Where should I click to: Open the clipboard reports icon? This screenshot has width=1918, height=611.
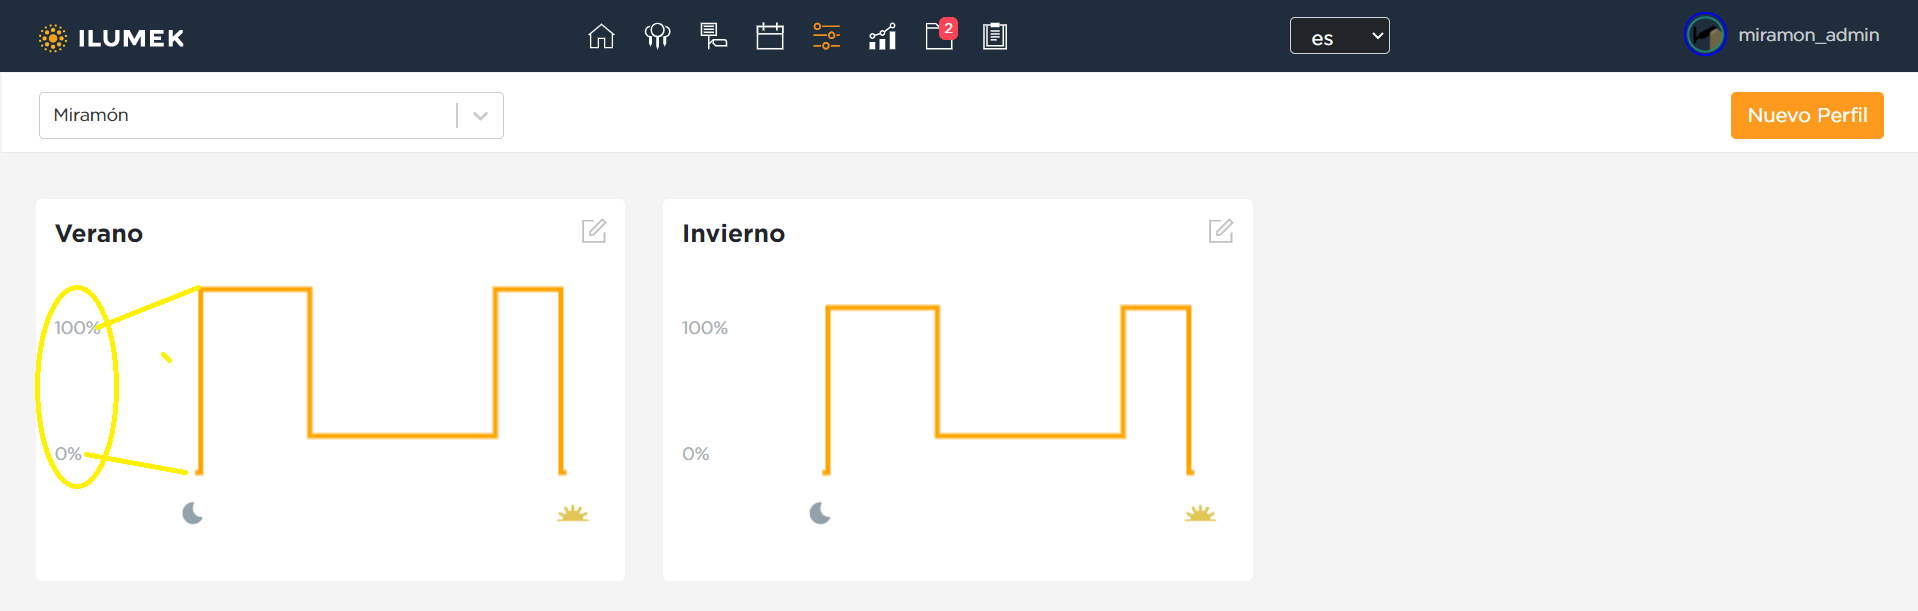pyautogui.click(x=995, y=37)
